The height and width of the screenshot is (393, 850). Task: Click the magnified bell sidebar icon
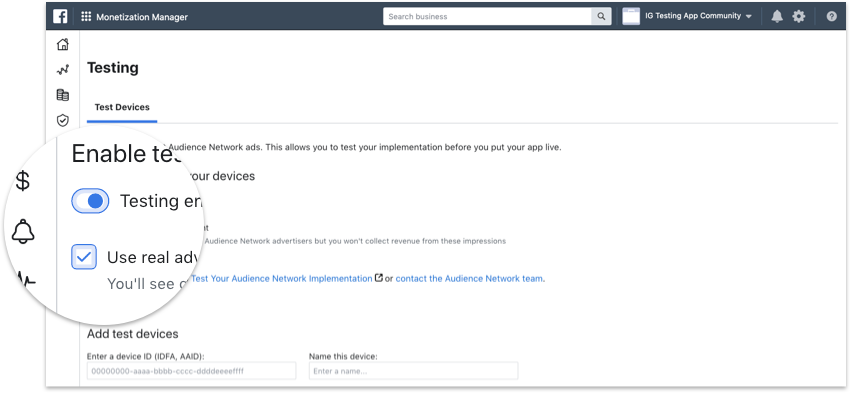(x=23, y=231)
